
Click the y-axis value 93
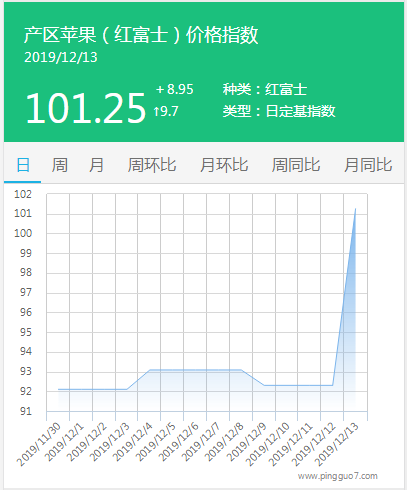(x=26, y=371)
